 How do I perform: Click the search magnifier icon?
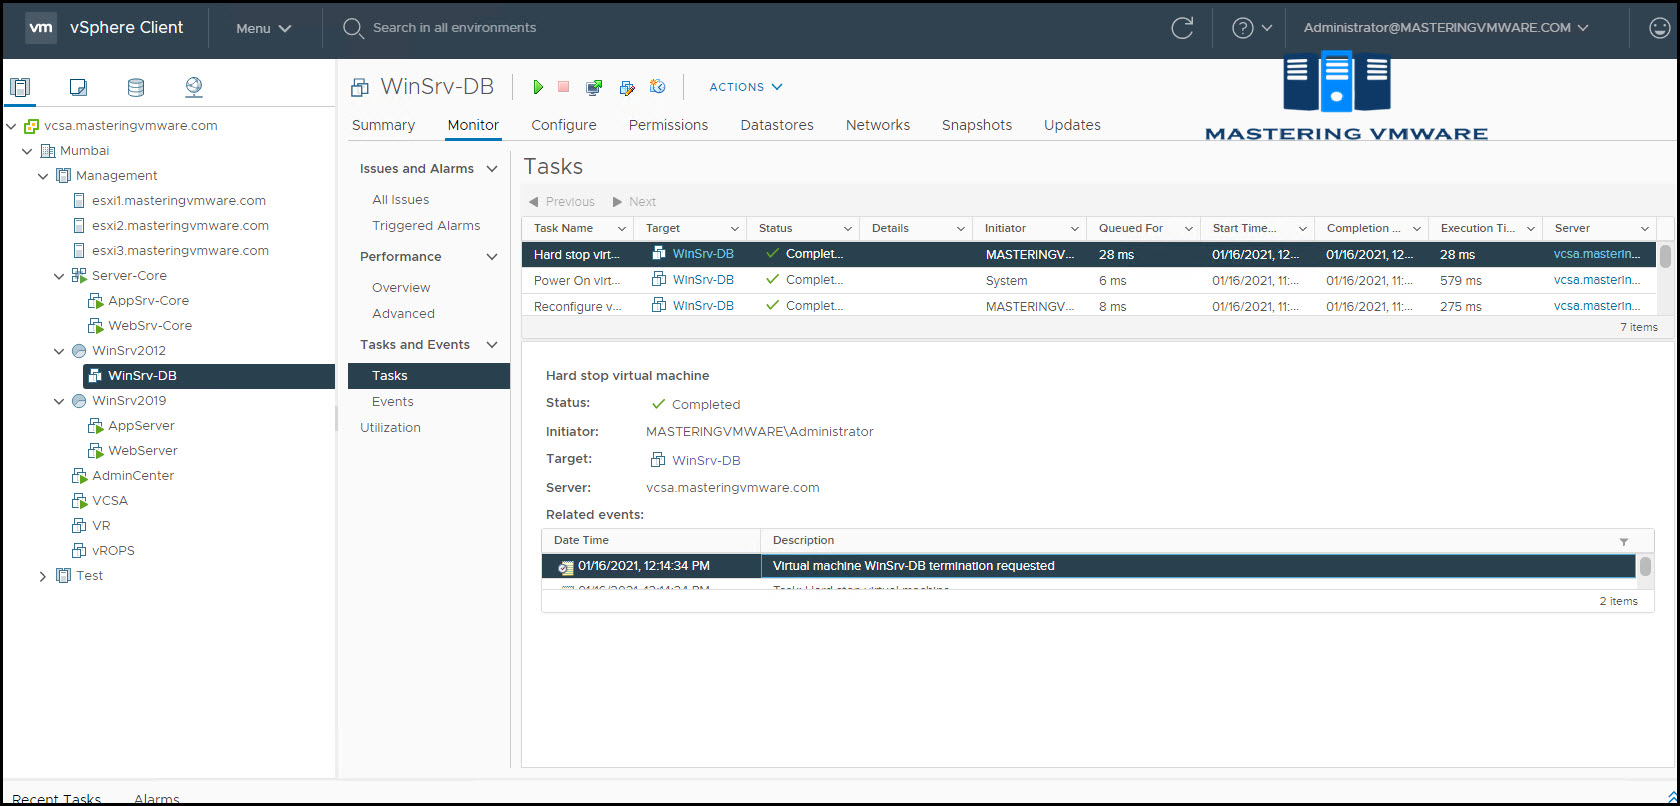(x=353, y=28)
